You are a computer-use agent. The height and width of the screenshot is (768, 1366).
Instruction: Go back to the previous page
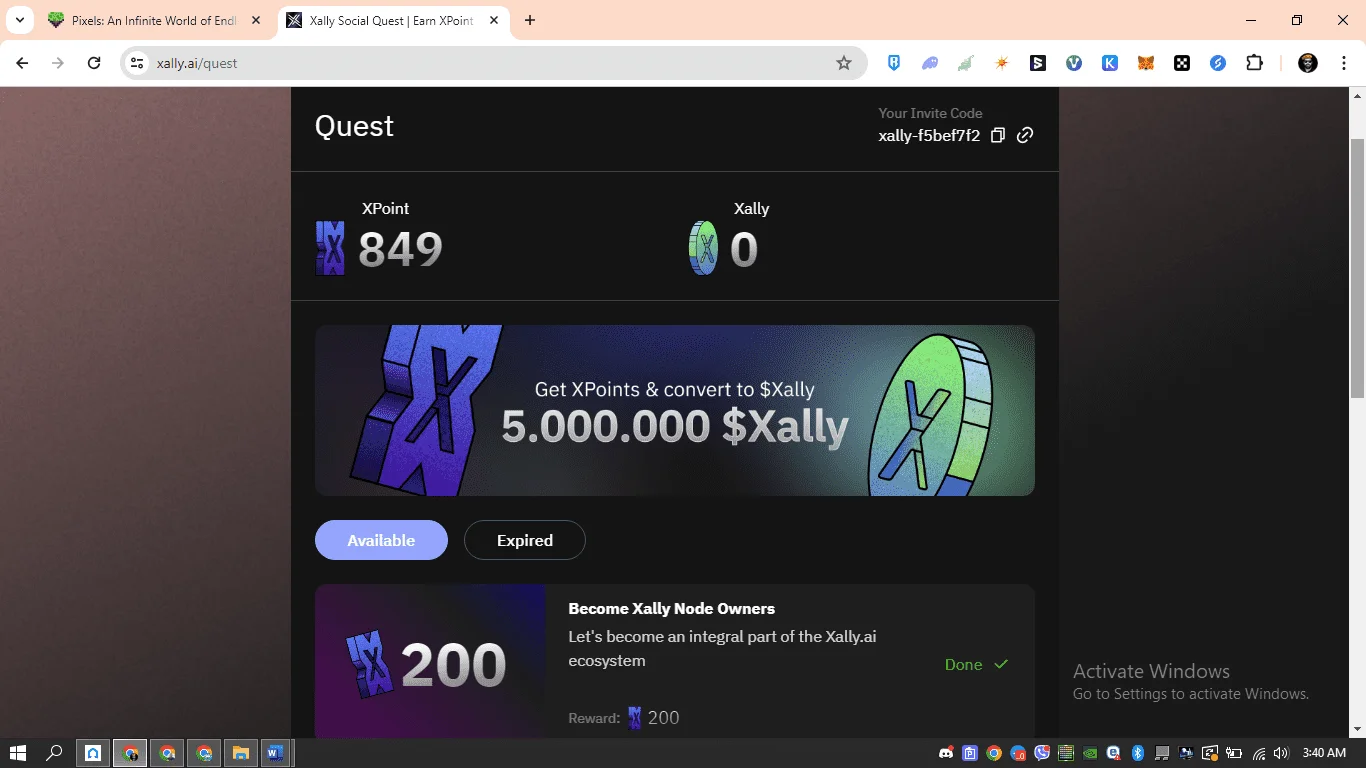pyautogui.click(x=22, y=63)
